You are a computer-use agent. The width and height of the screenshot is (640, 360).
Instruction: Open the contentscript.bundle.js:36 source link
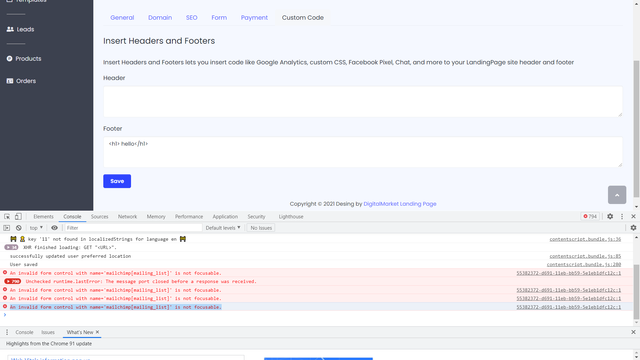[x=585, y=239]
